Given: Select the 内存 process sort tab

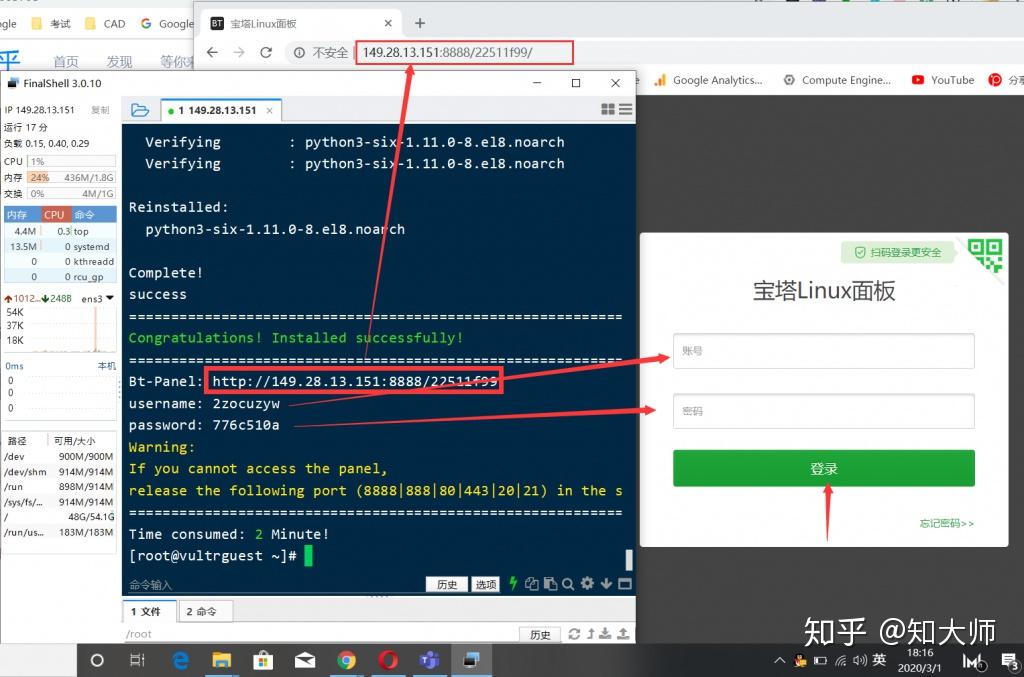Looking at the screenshot, I should coord(23,214).
